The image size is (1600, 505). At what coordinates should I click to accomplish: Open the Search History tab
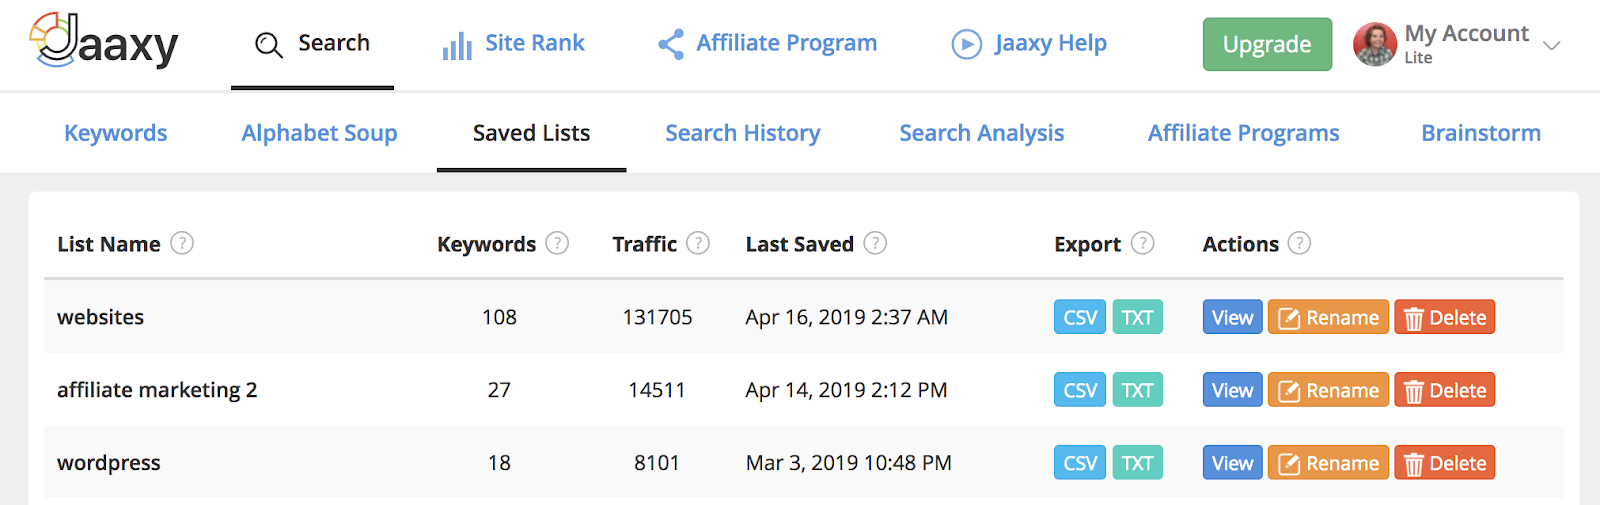(x=742, y=133)
